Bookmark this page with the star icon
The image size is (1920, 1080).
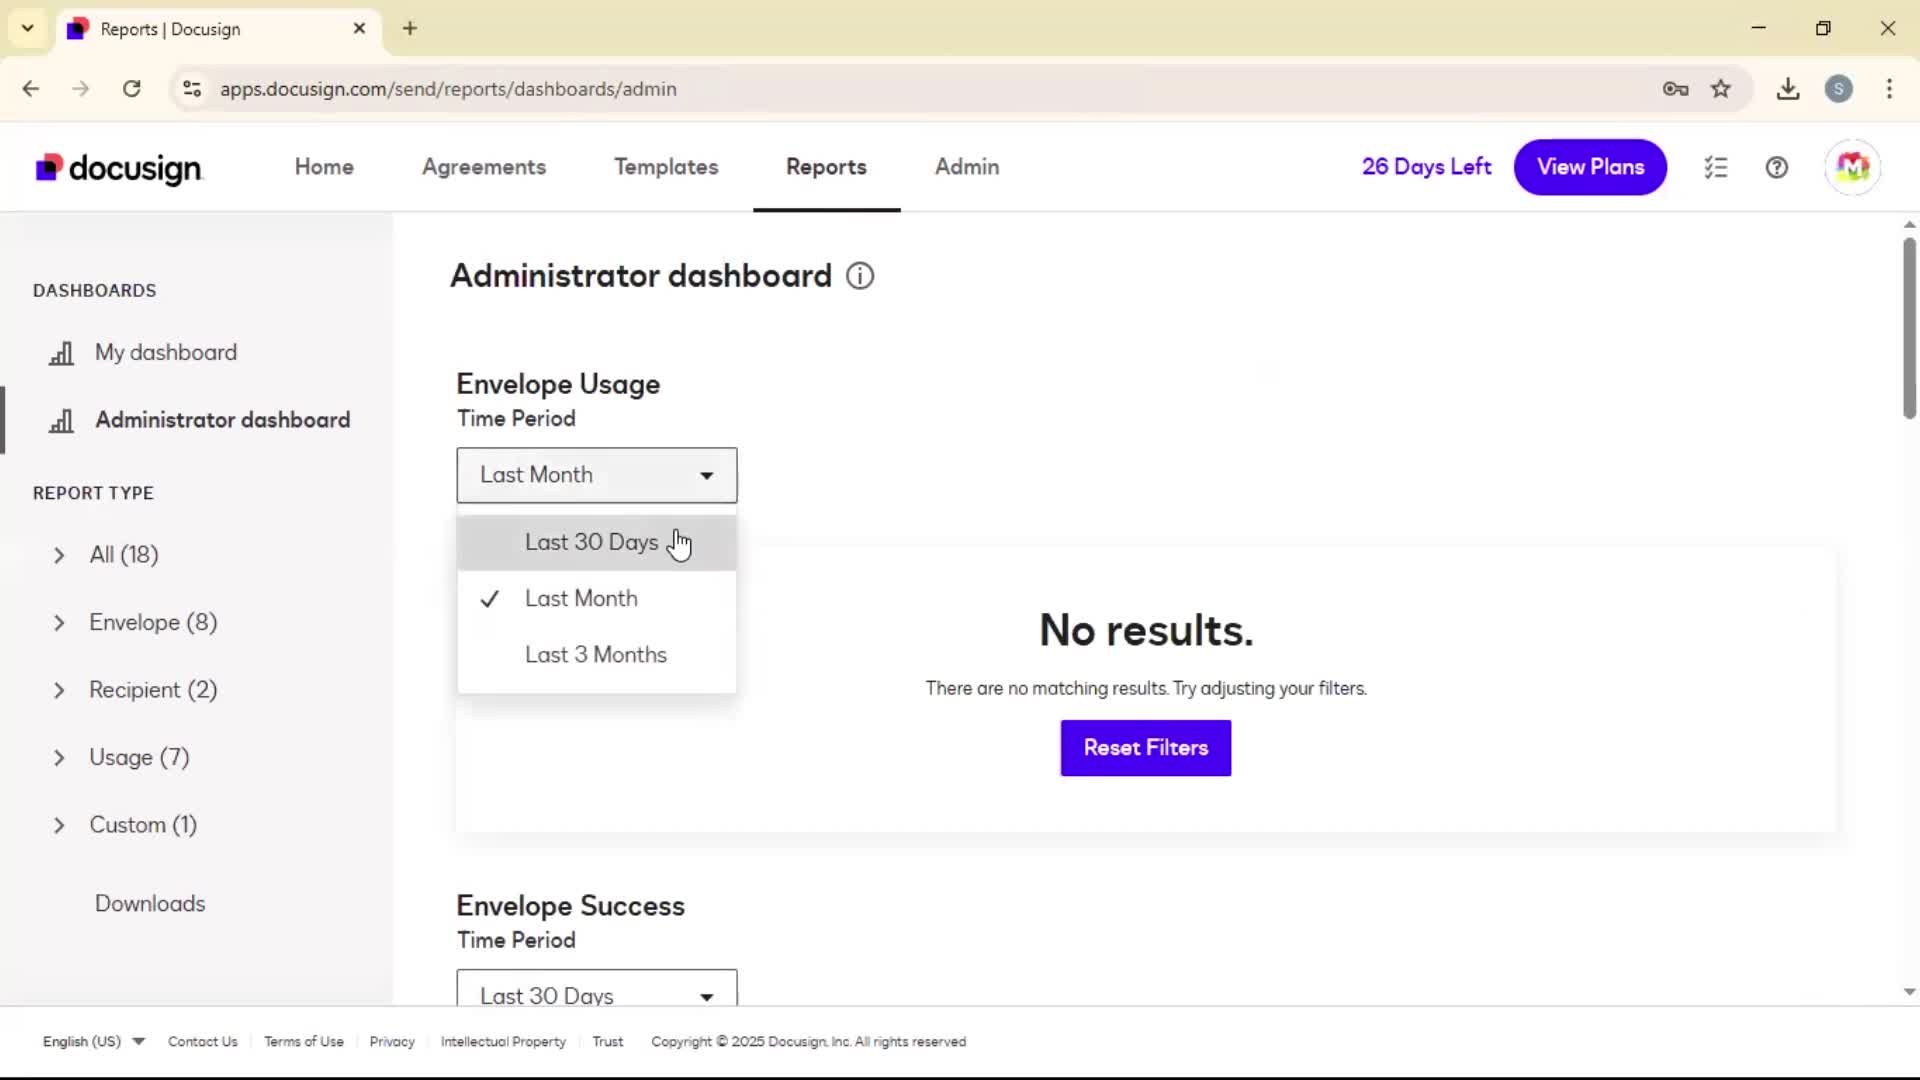1720,89
